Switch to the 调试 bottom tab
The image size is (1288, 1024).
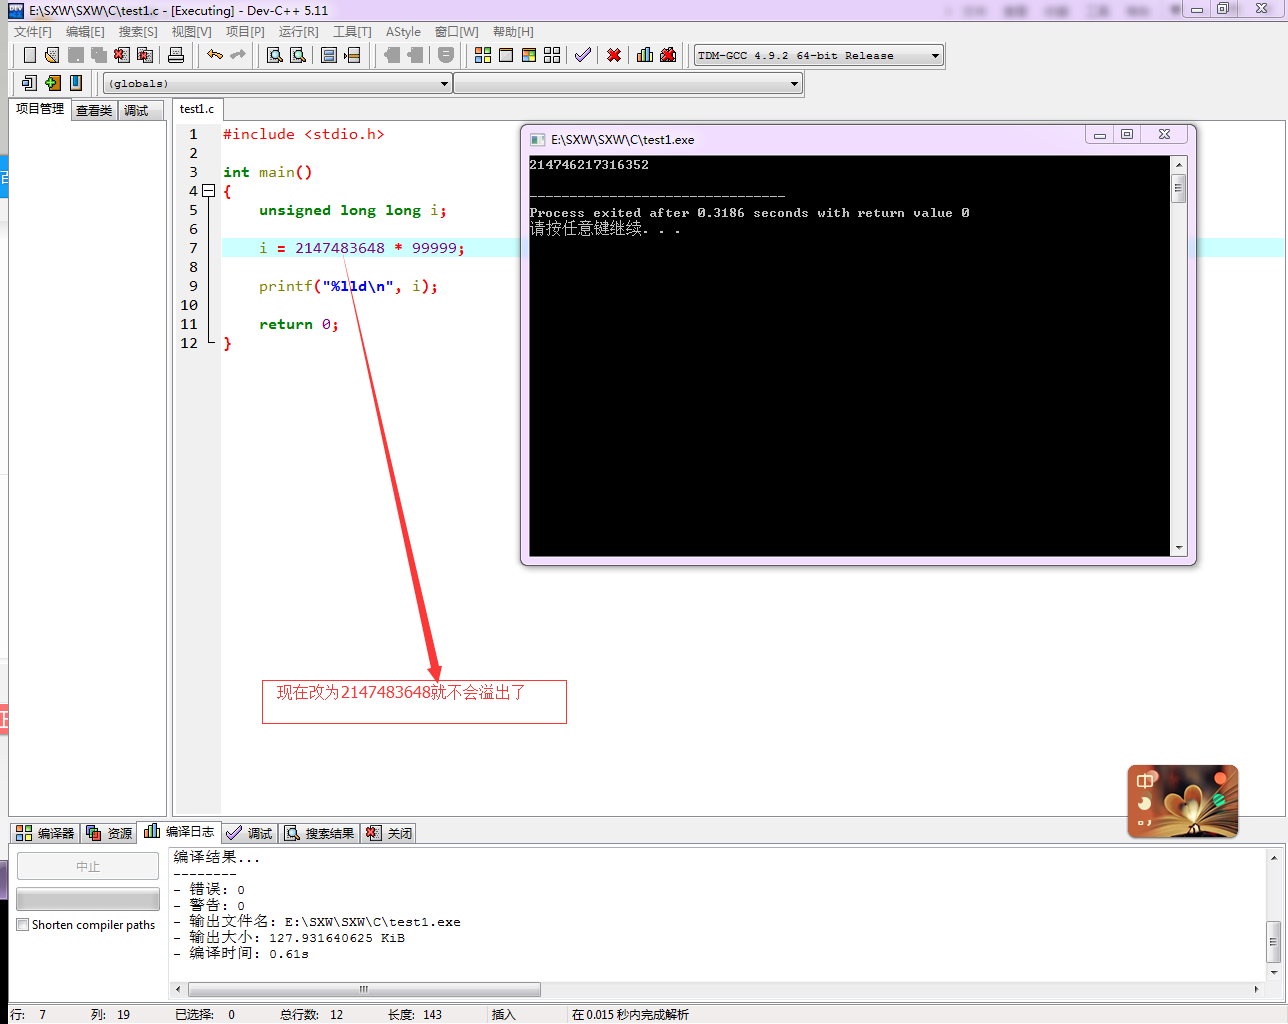click(249, 833)
